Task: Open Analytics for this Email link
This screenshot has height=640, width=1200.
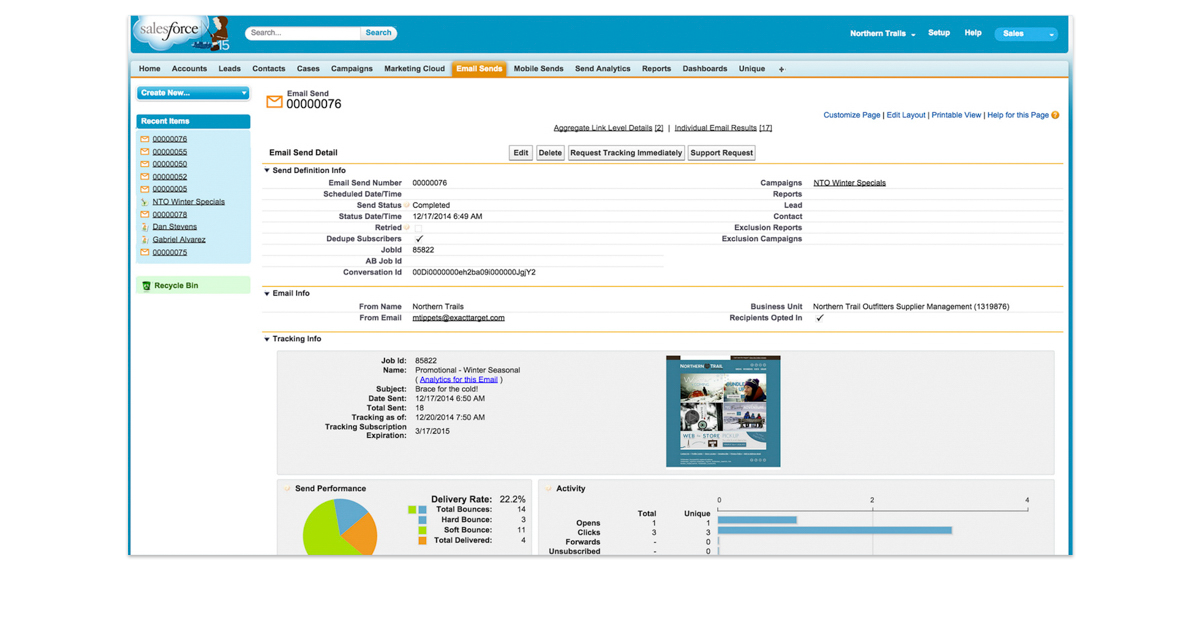Action: click(459, 380)
